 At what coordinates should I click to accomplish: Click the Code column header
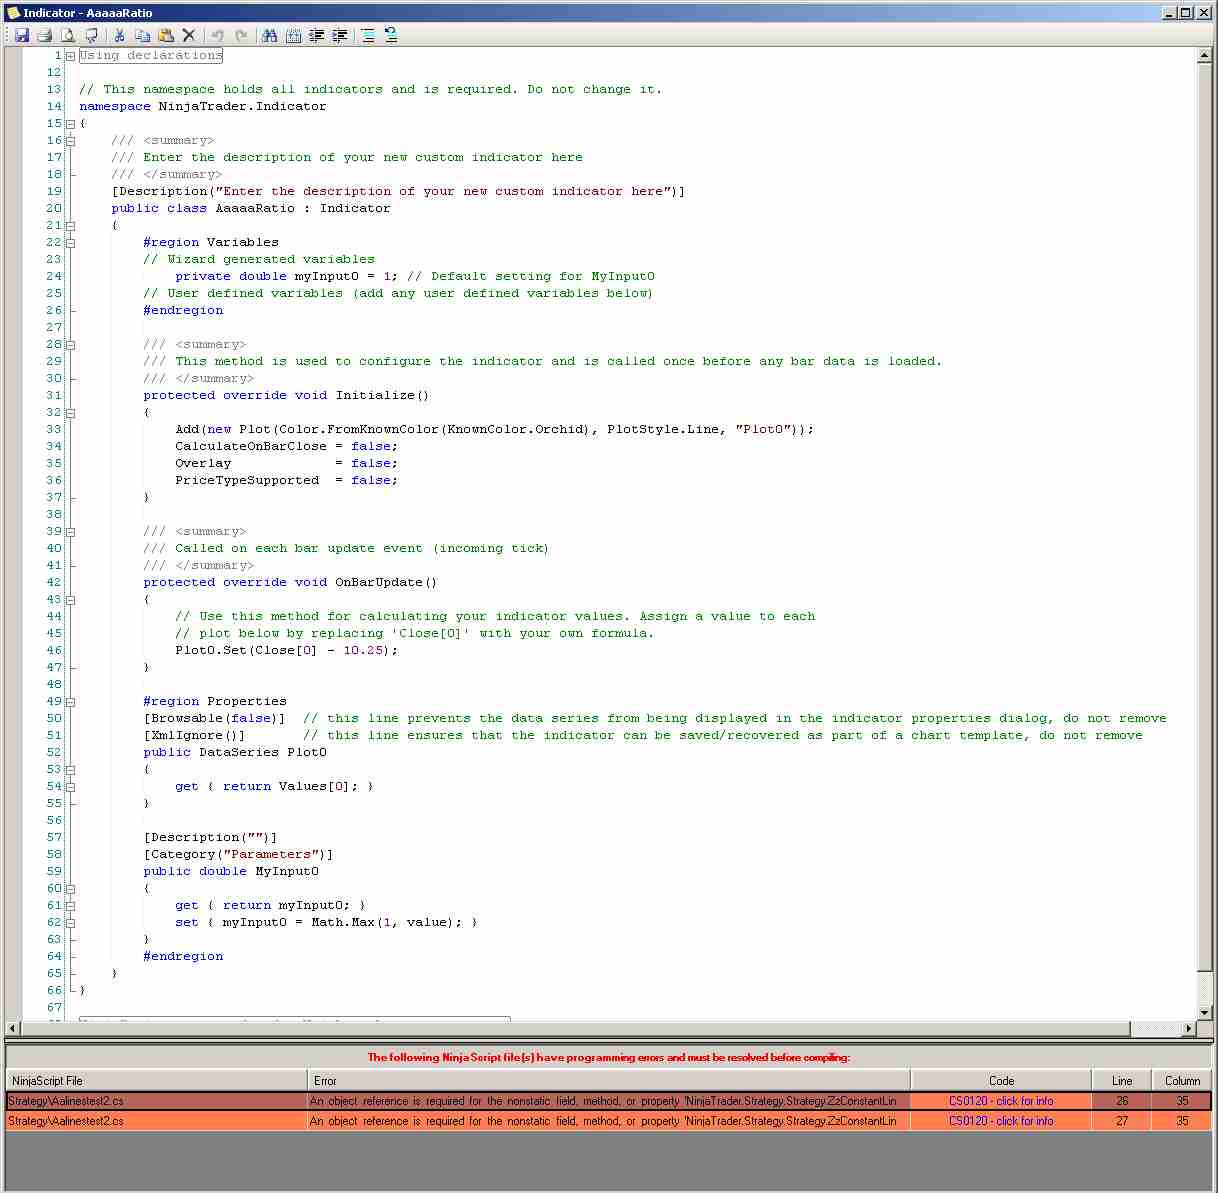coord(1001,1080)
